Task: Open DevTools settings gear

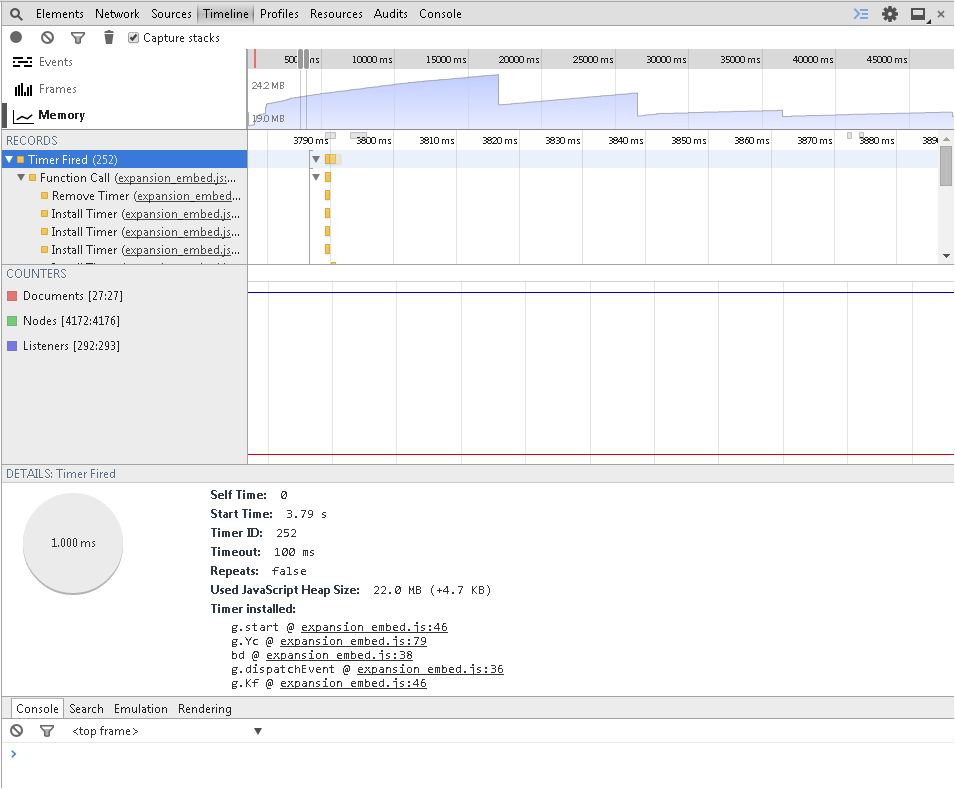Action: tap(889, 14)
